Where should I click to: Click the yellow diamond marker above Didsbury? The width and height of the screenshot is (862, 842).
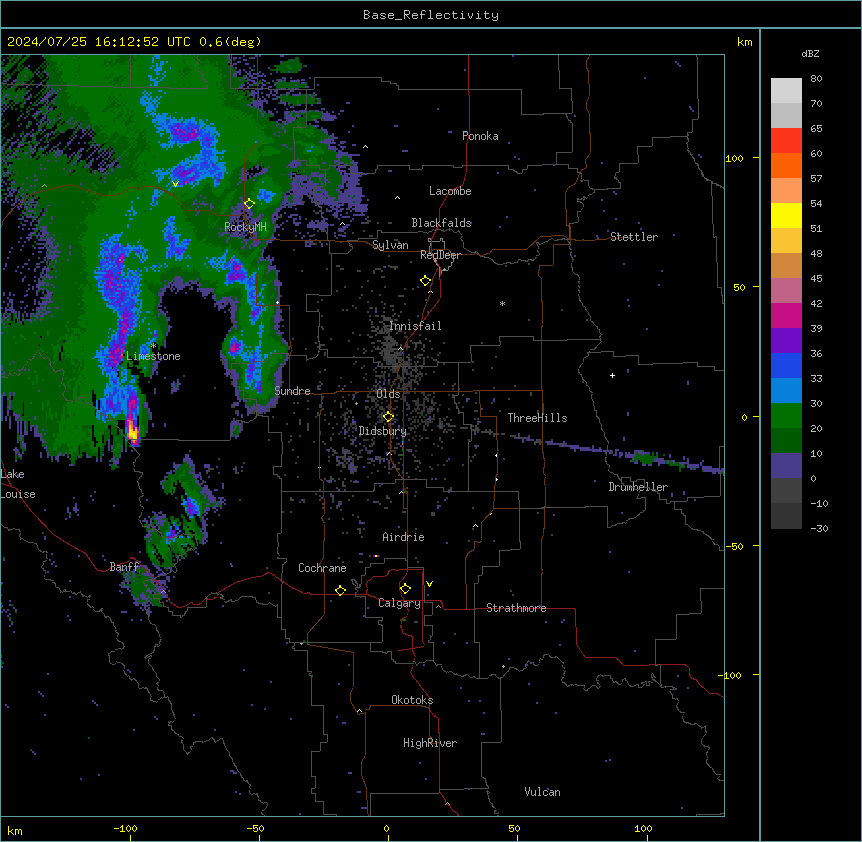pos(388,417)
